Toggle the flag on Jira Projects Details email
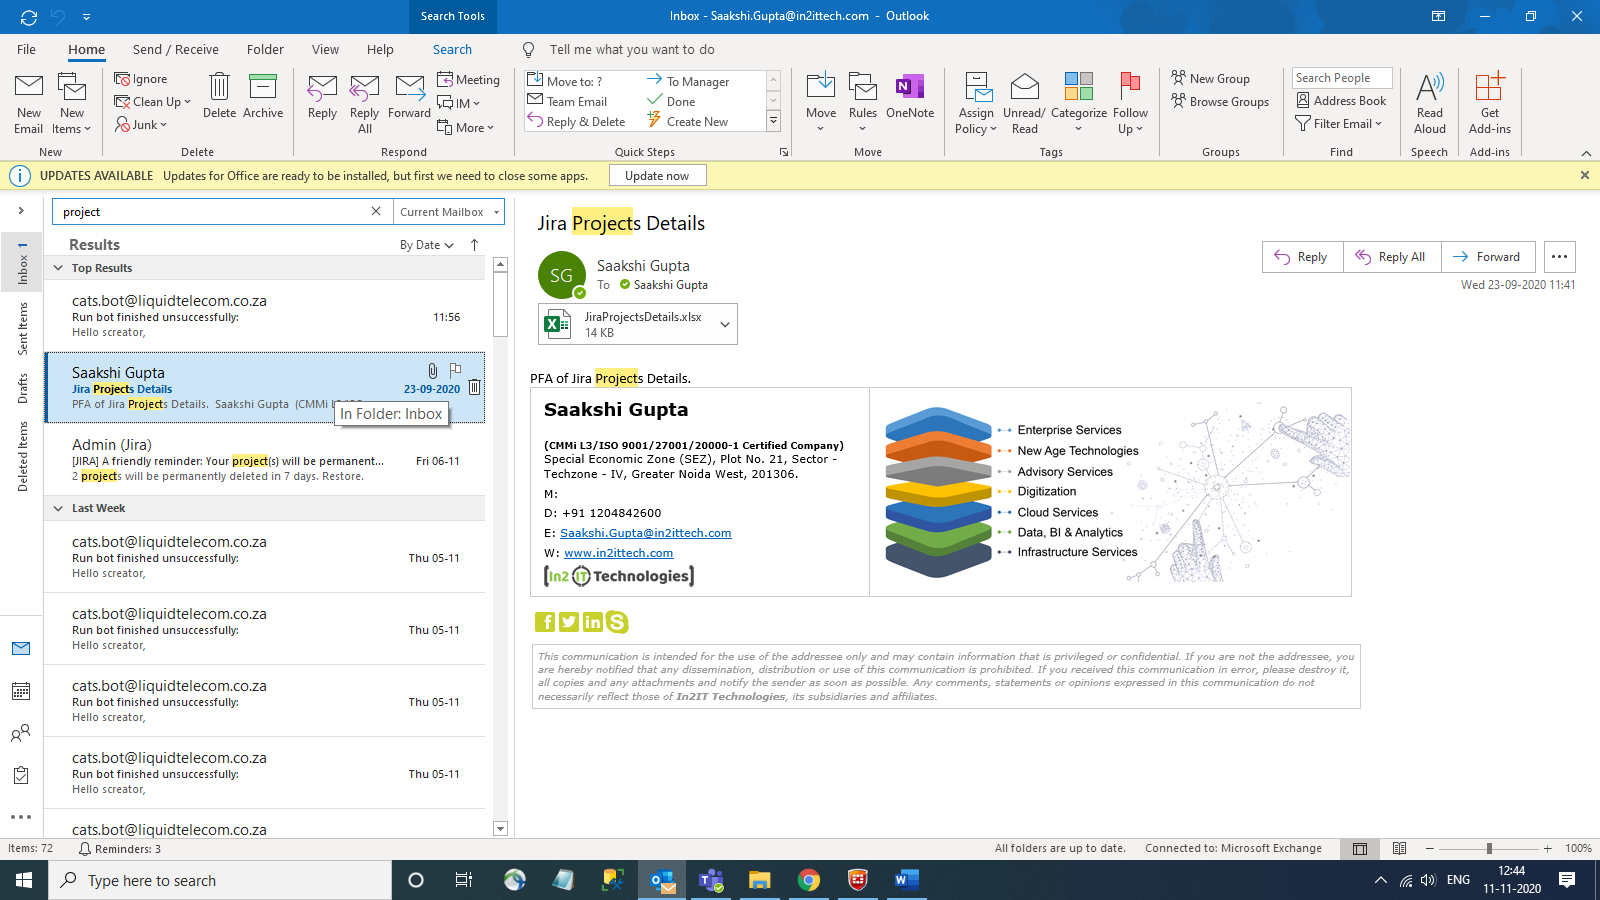Viewport: 1600px width, 900px height. coord(455,370)
